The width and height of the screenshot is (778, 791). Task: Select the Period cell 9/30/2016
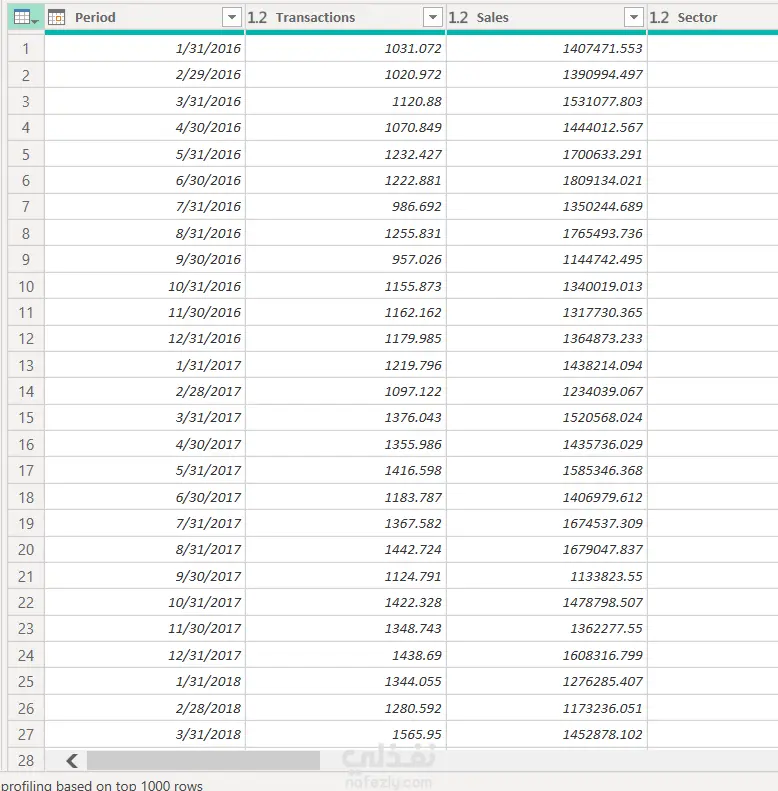[x=145, y=260]
